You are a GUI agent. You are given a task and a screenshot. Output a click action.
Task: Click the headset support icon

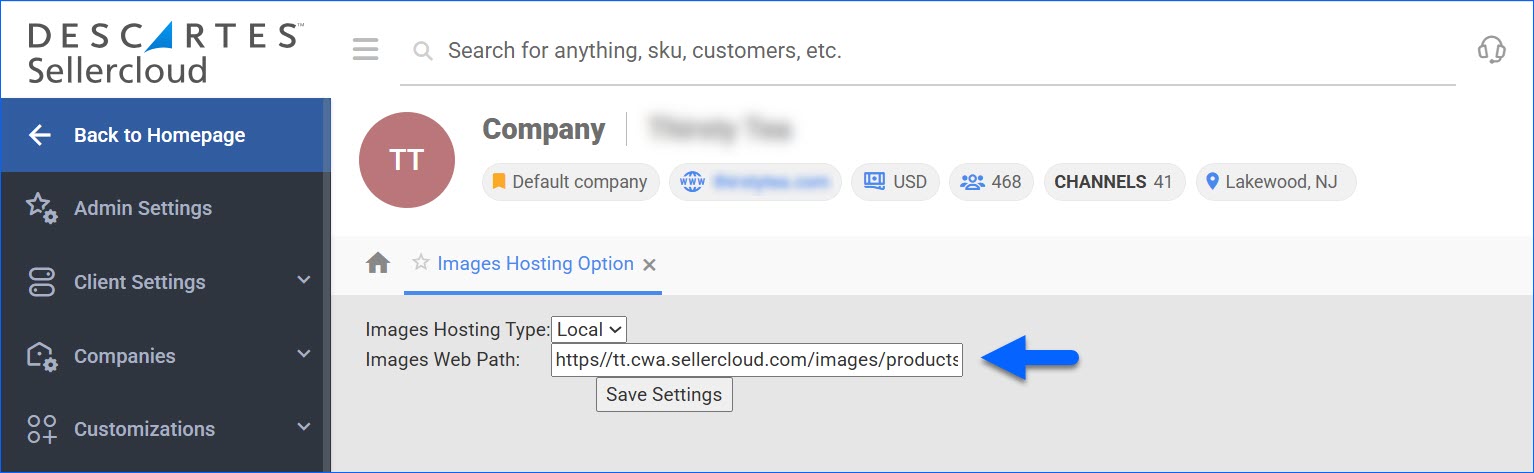point(1491,49)
